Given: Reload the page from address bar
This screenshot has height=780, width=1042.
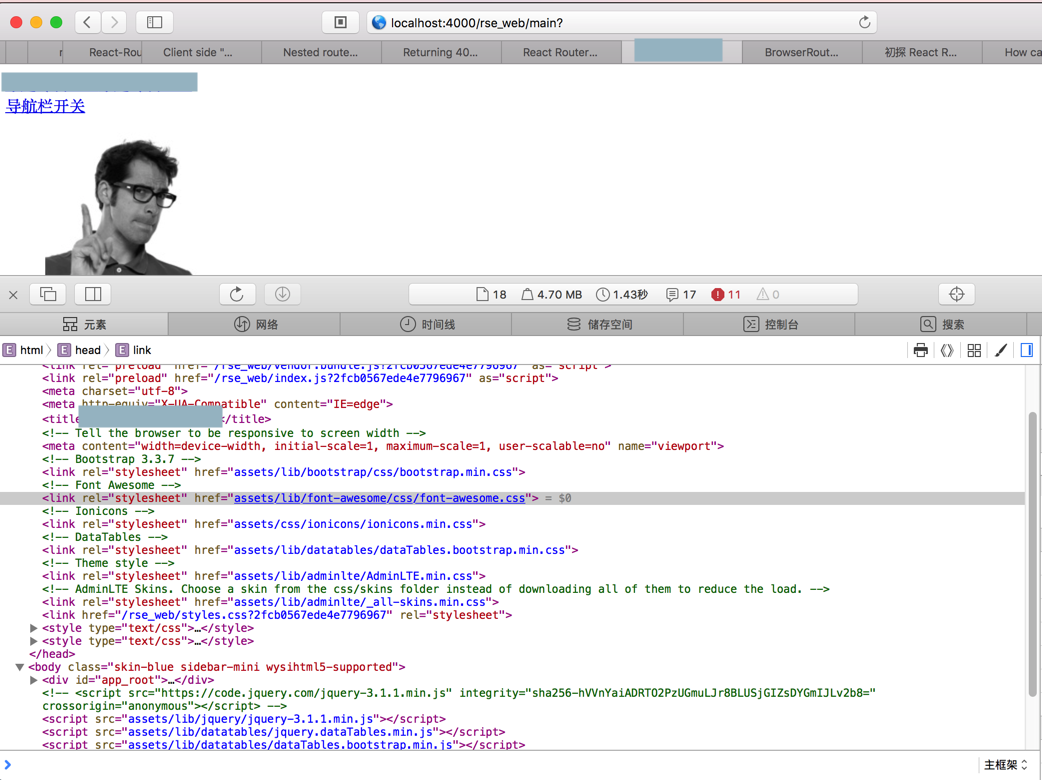Looking at the screenshot, I should [x=864, y=23].
